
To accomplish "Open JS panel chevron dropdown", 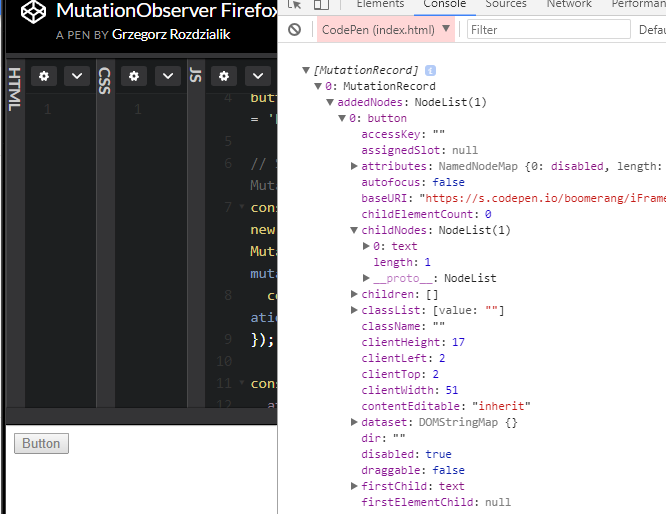I will point(258,76).
